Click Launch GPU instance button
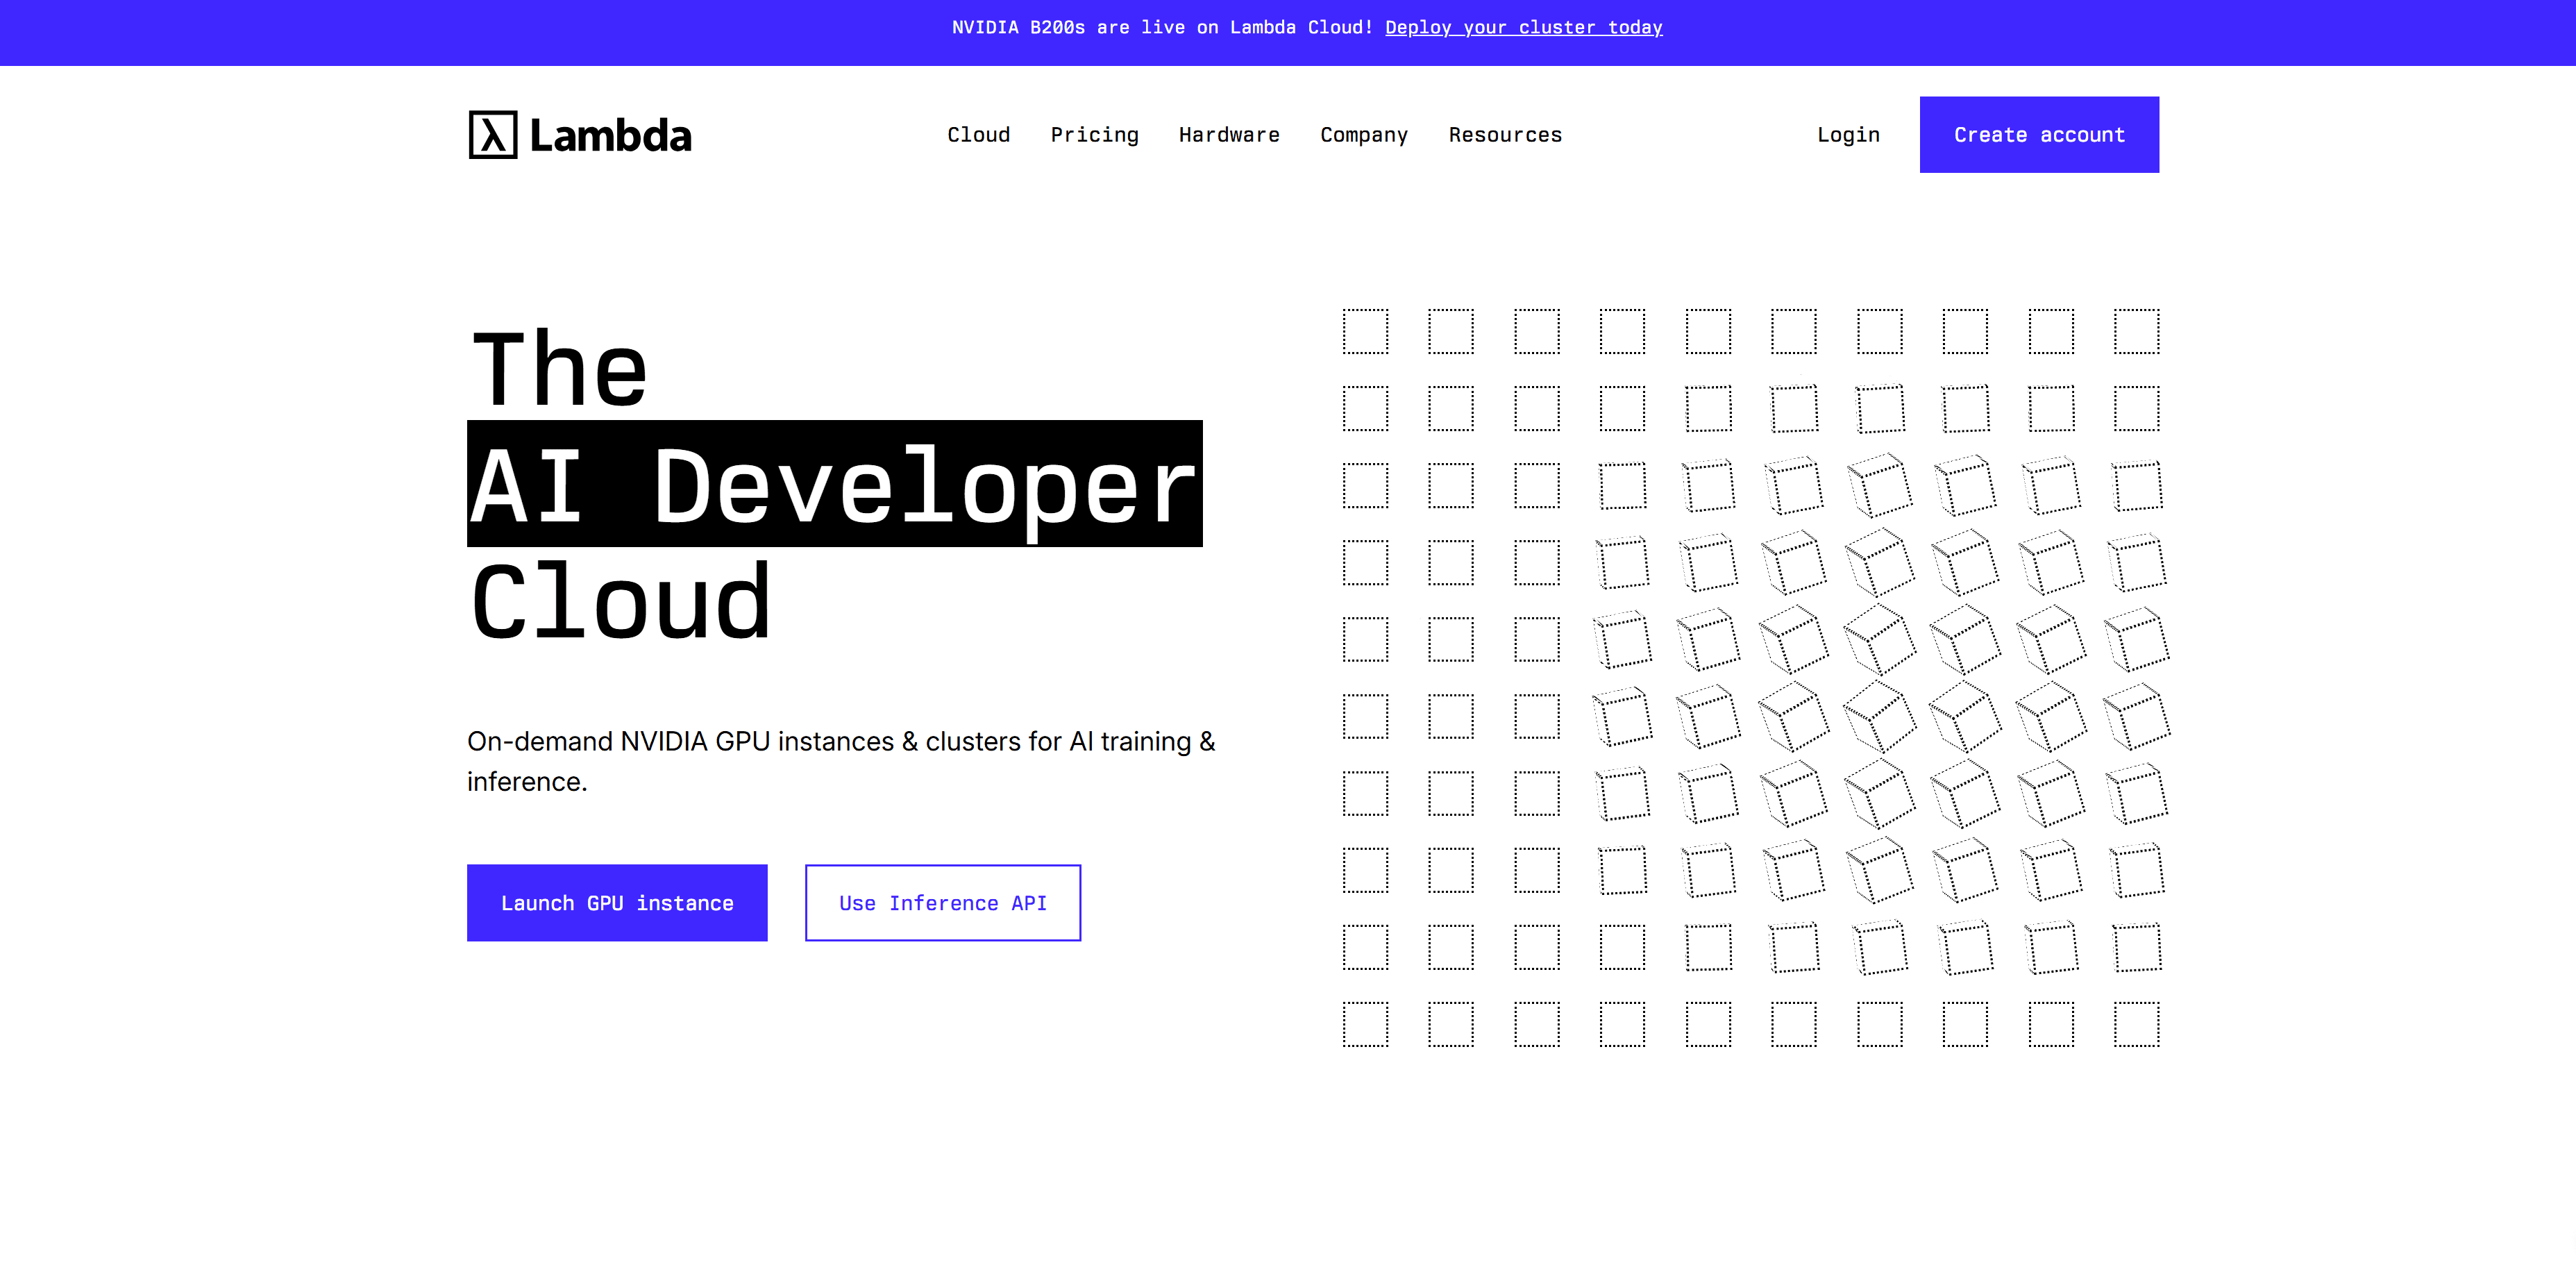Viewport: 2576px width, 1265px height. tap(617, 903)
